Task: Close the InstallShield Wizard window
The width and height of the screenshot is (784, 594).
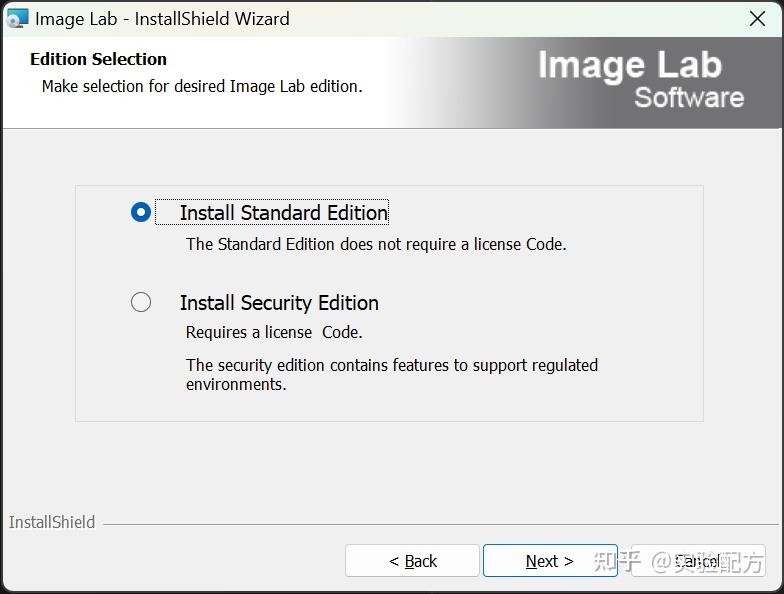Action: (x=757, y=18)
